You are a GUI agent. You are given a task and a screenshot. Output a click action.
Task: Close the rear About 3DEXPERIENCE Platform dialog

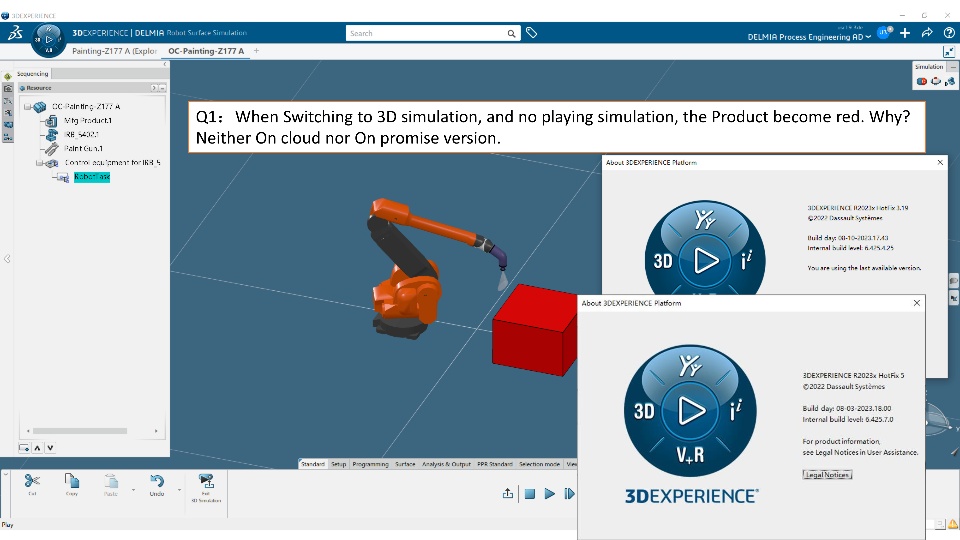940,162
